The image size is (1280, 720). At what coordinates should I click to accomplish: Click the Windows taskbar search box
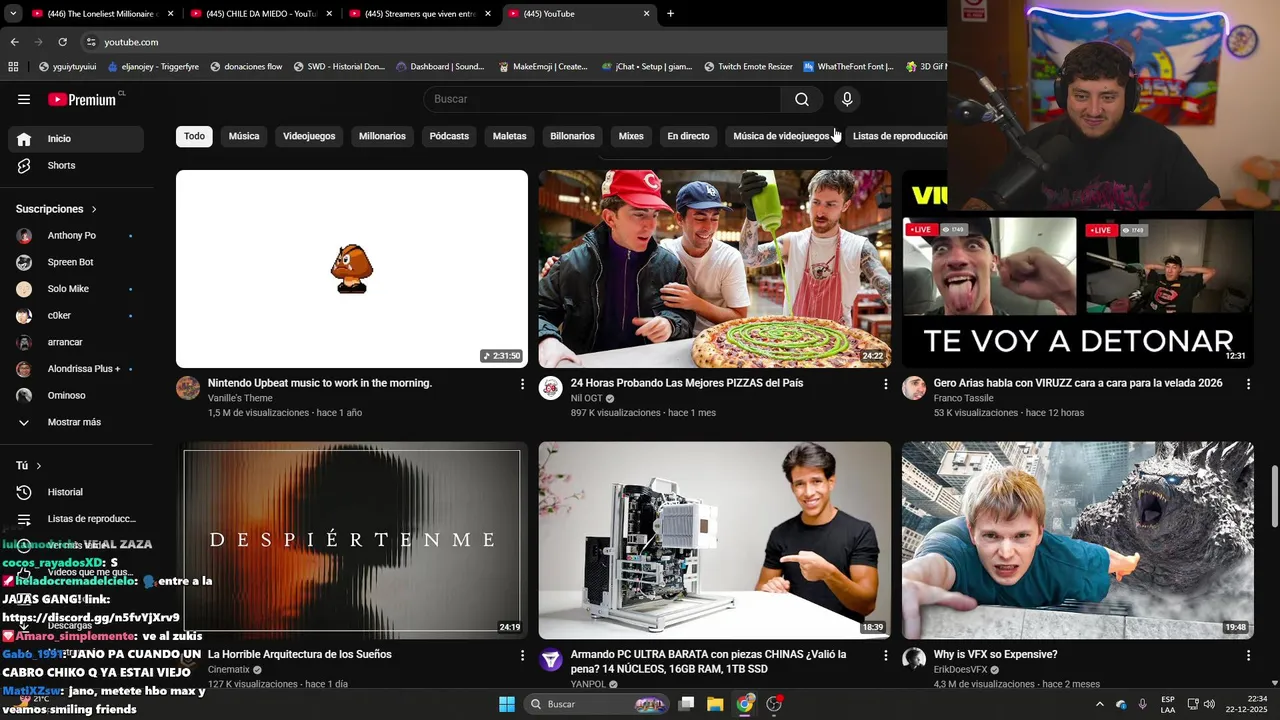pyautogui.click(x=596, y=704)
